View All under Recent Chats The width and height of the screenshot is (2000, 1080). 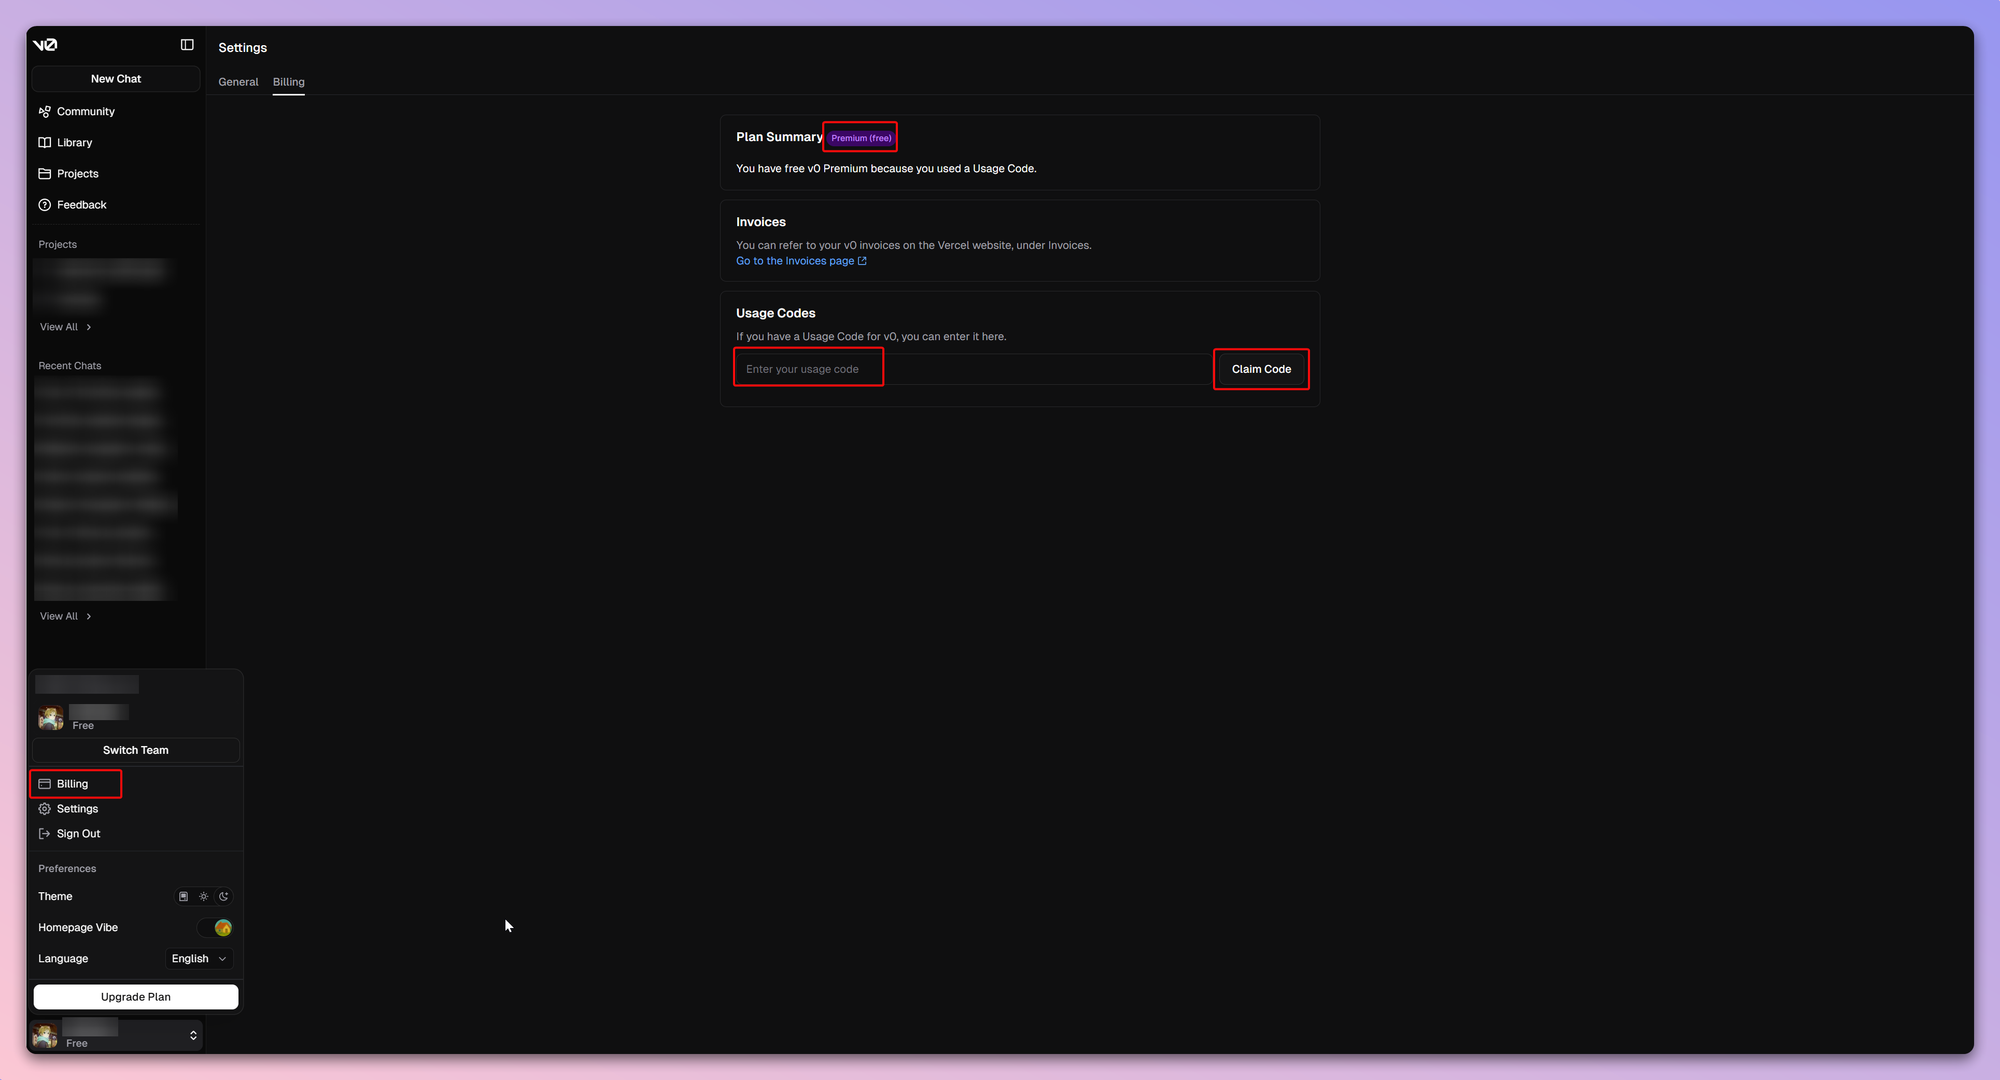pos(66,616)
